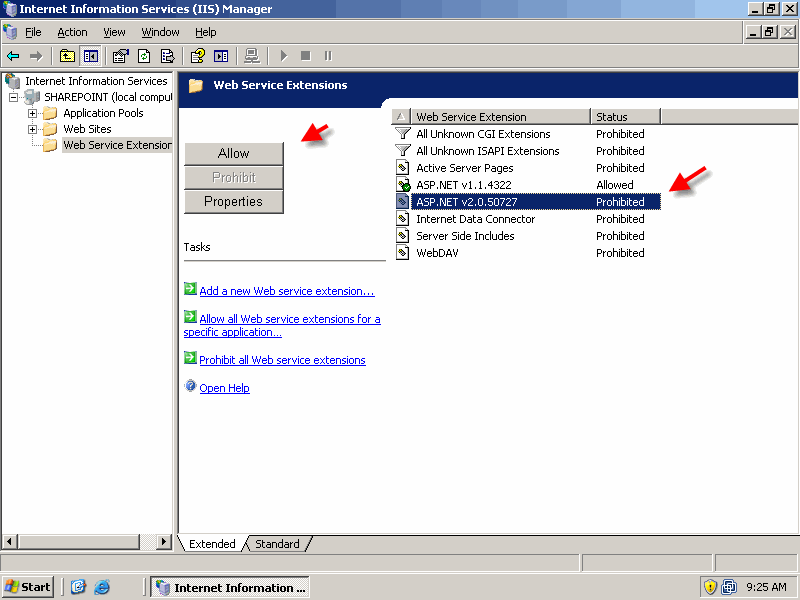Viewport: 800px width, 600px height.
Task: Open the toolbar Help question mark icon
Action: tap(197, 56)
